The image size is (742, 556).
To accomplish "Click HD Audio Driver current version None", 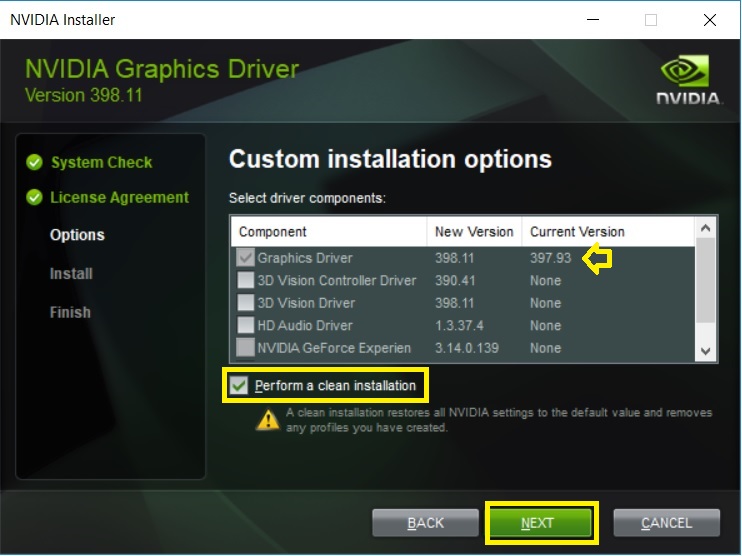I will click(546, 325).
